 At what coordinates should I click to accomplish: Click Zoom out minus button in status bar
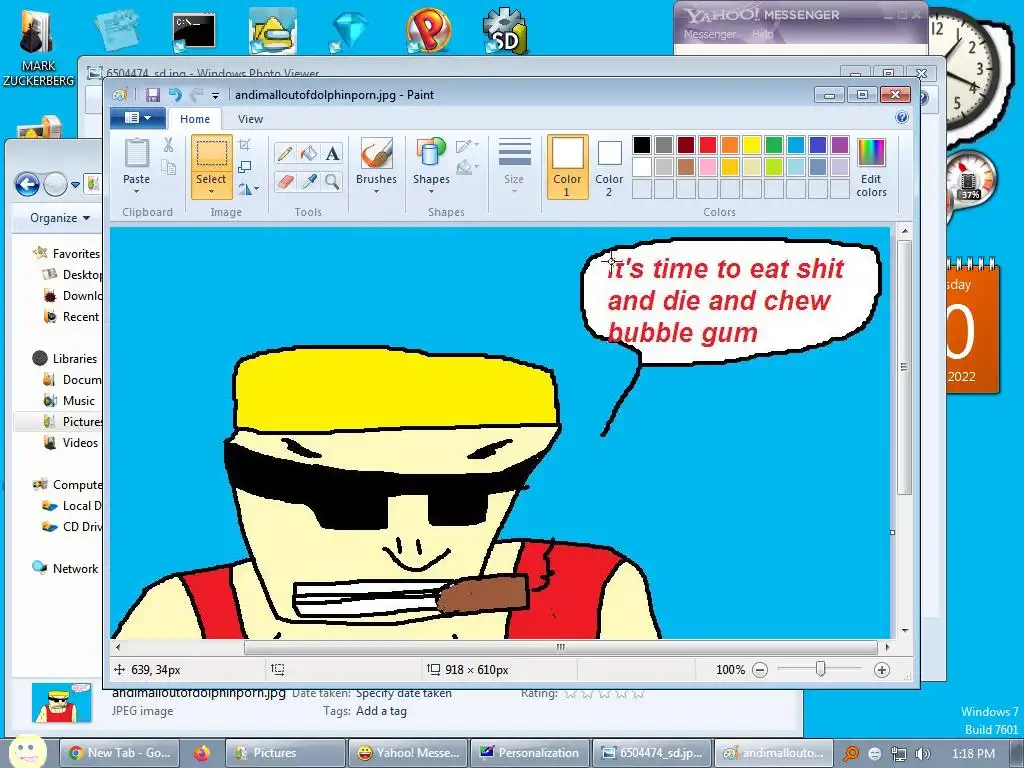(760, 669)
